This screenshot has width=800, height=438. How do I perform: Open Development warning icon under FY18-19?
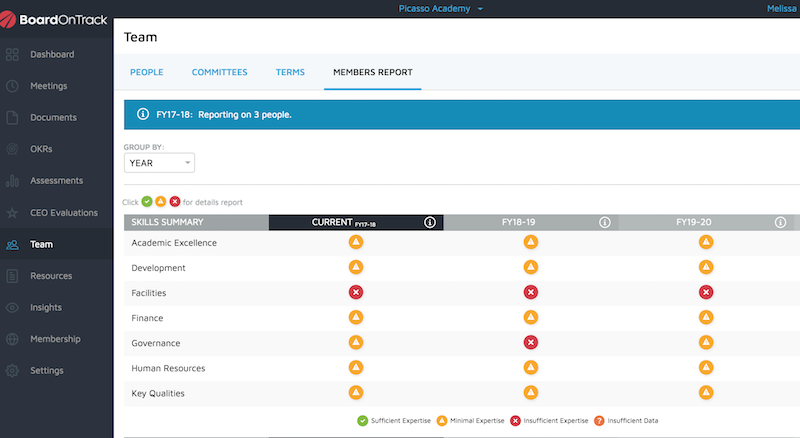(x=531, y=267)
